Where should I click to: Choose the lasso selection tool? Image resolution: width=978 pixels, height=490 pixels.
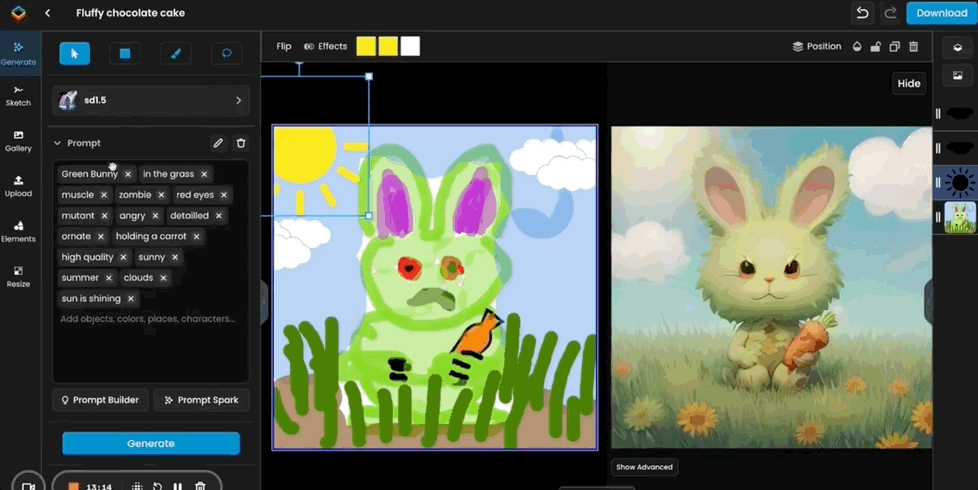click(226, 54)
